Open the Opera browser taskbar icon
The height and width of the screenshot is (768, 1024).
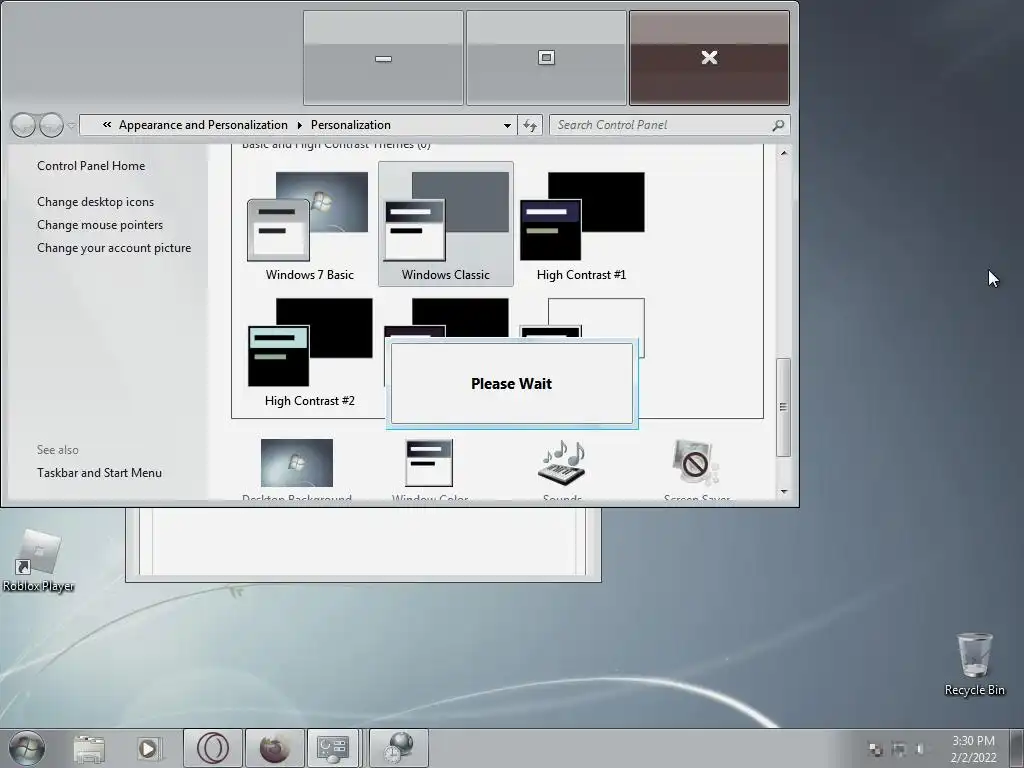point(213,748)
